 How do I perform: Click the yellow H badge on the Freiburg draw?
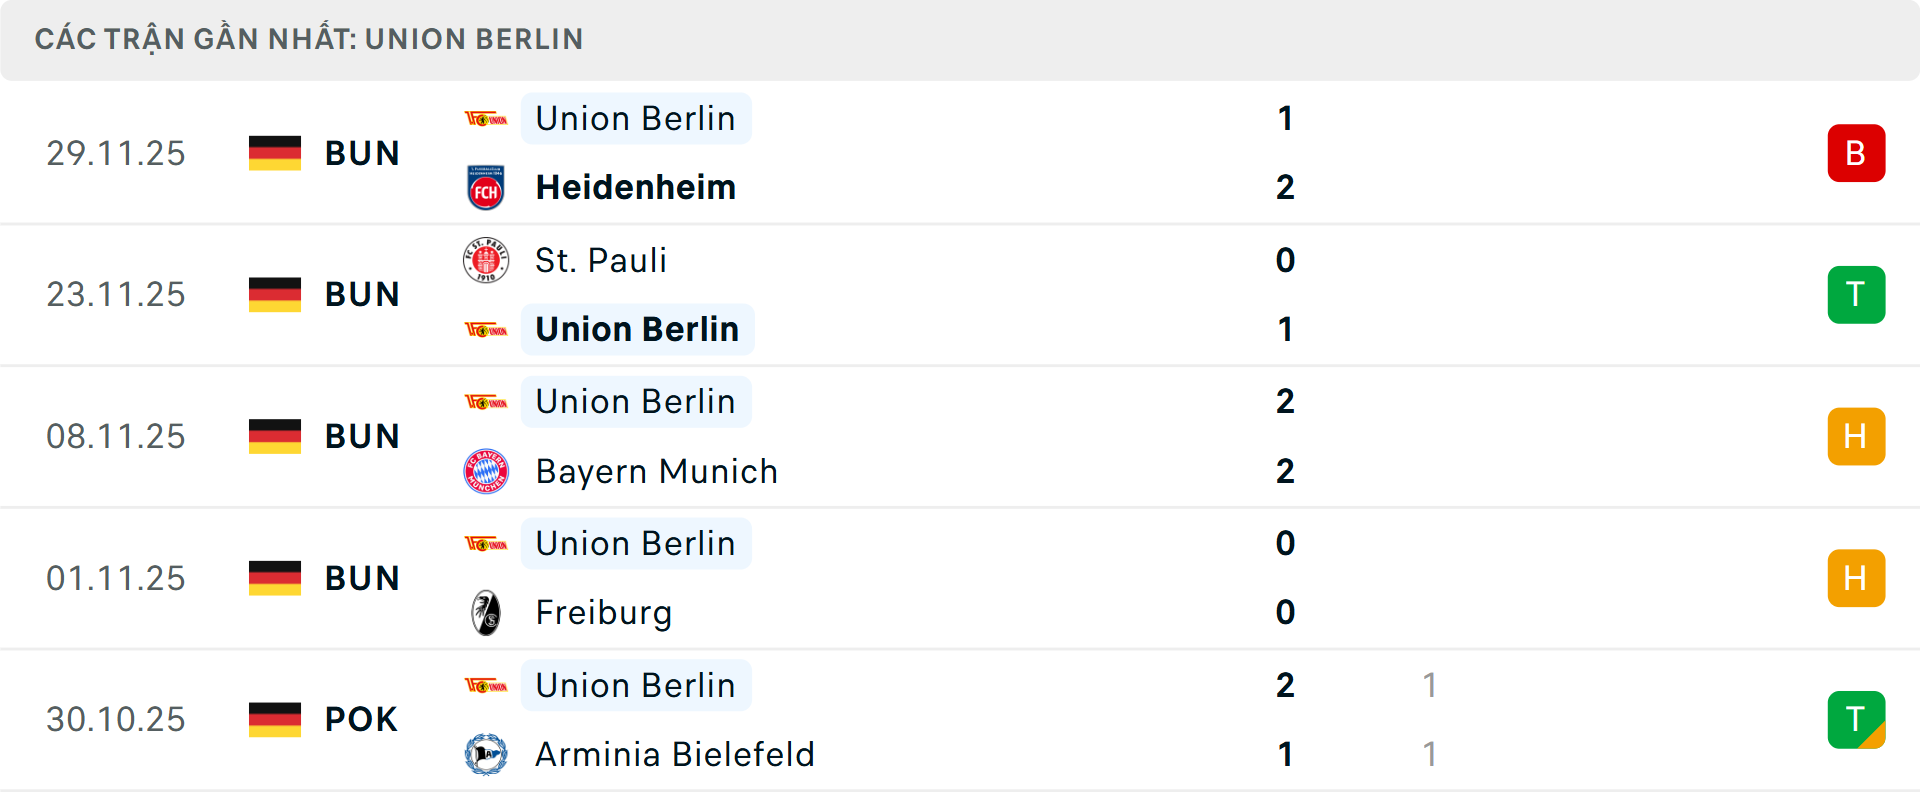coord(1856,577)
